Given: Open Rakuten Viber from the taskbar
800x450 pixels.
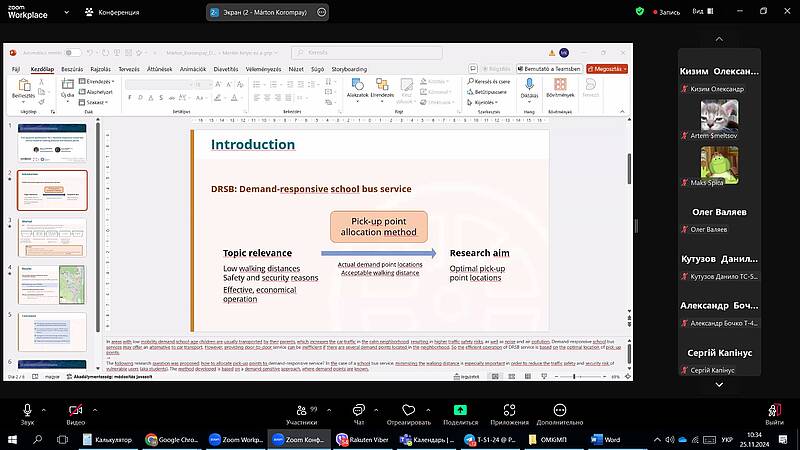Looking at the screenshot, I should [x=363, y=439].
